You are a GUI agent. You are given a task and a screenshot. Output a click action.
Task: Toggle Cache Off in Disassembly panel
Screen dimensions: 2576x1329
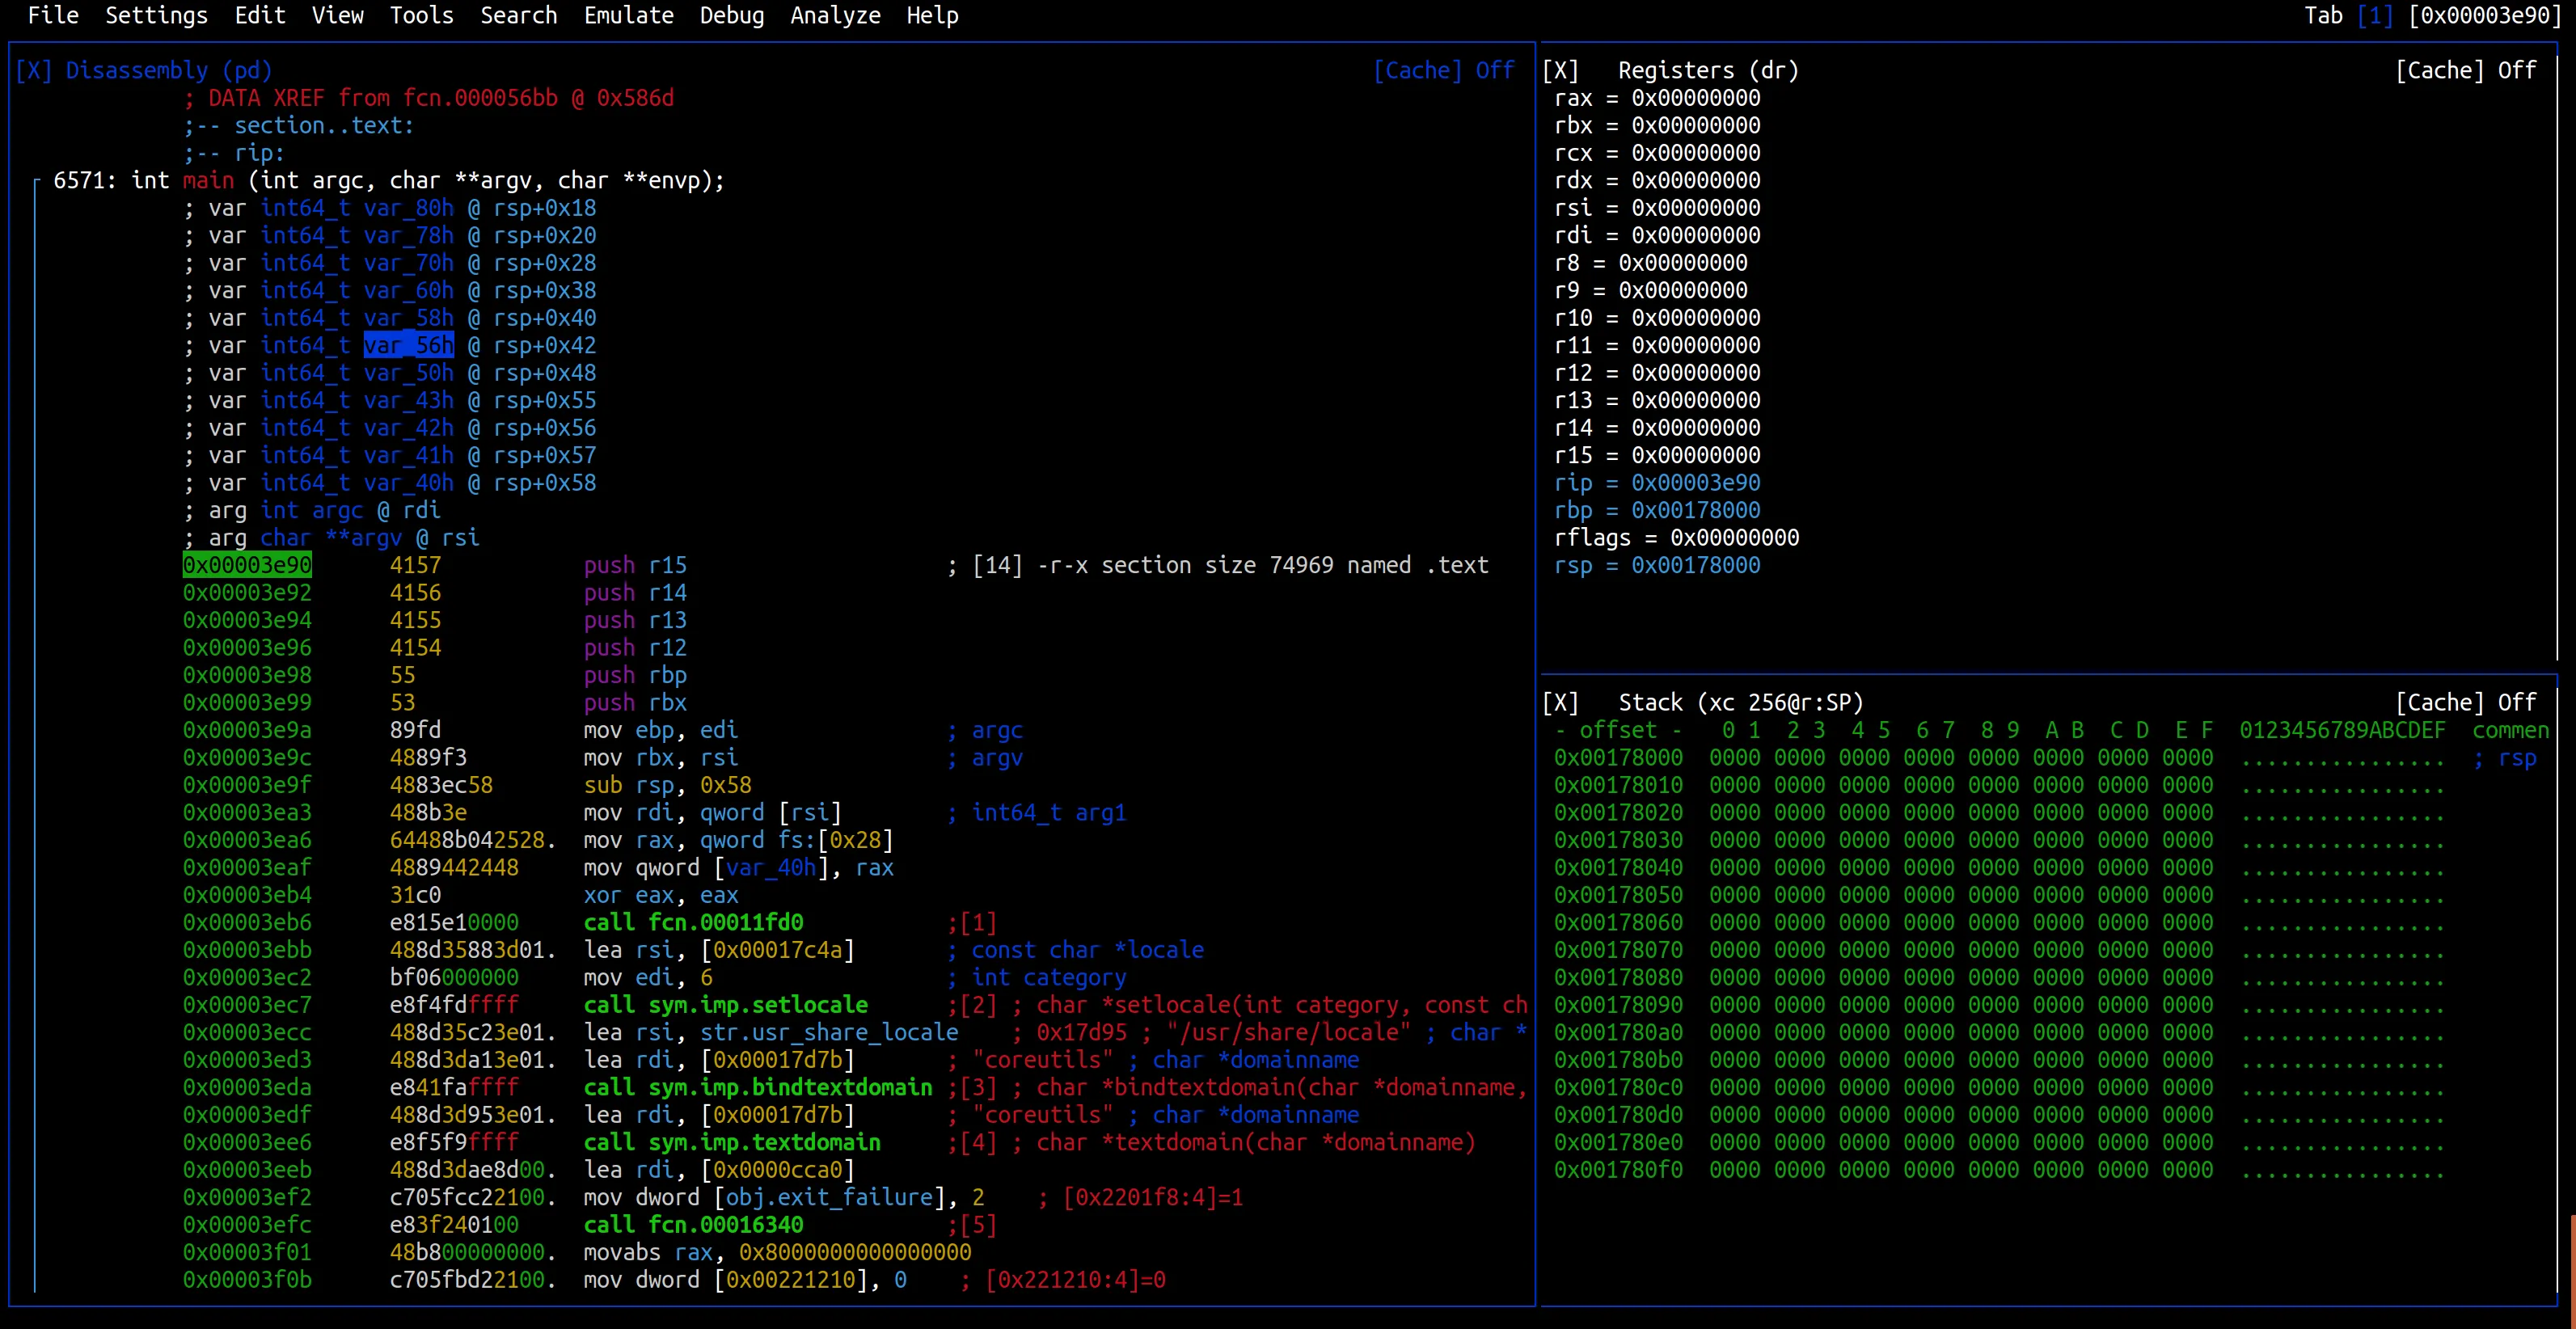1443,70
